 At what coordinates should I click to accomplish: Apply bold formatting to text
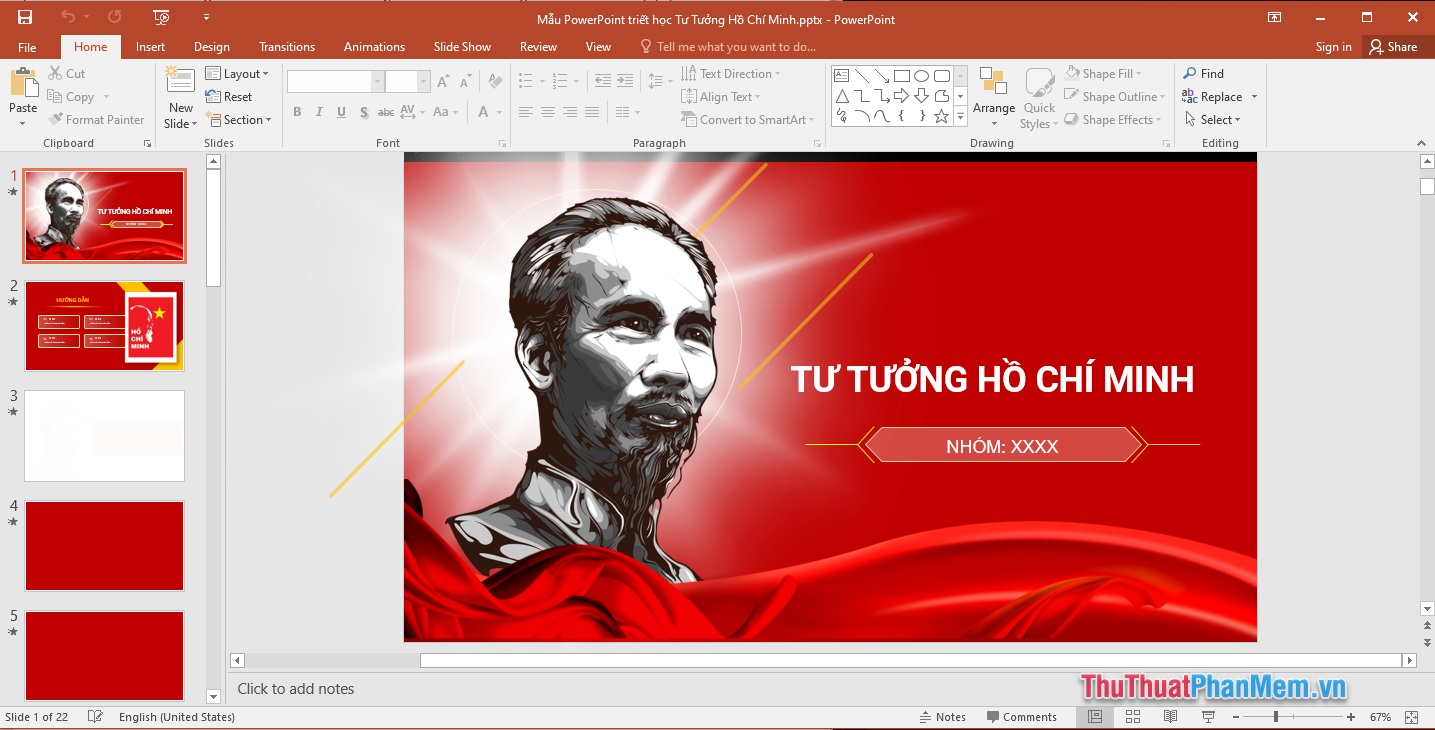tap(297, 112)
